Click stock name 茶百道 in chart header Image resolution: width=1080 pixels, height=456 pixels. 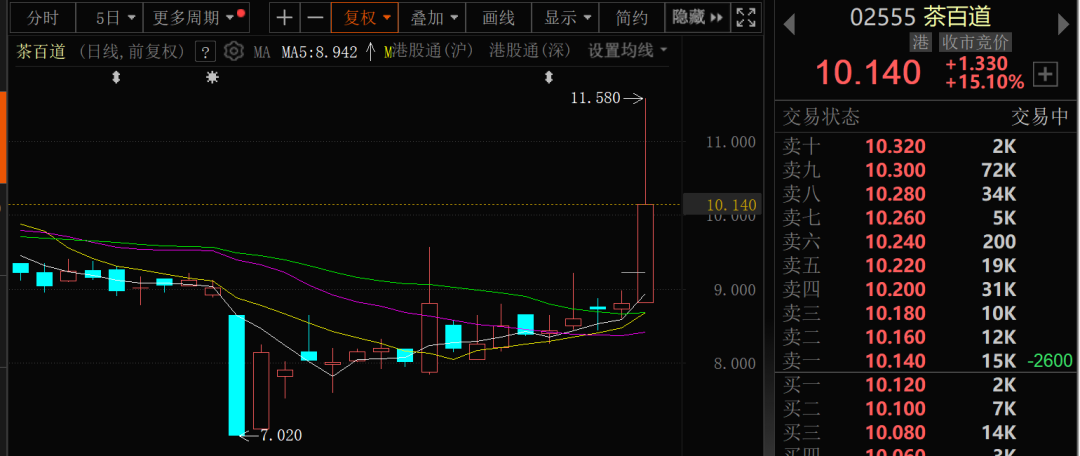point(41,51)
